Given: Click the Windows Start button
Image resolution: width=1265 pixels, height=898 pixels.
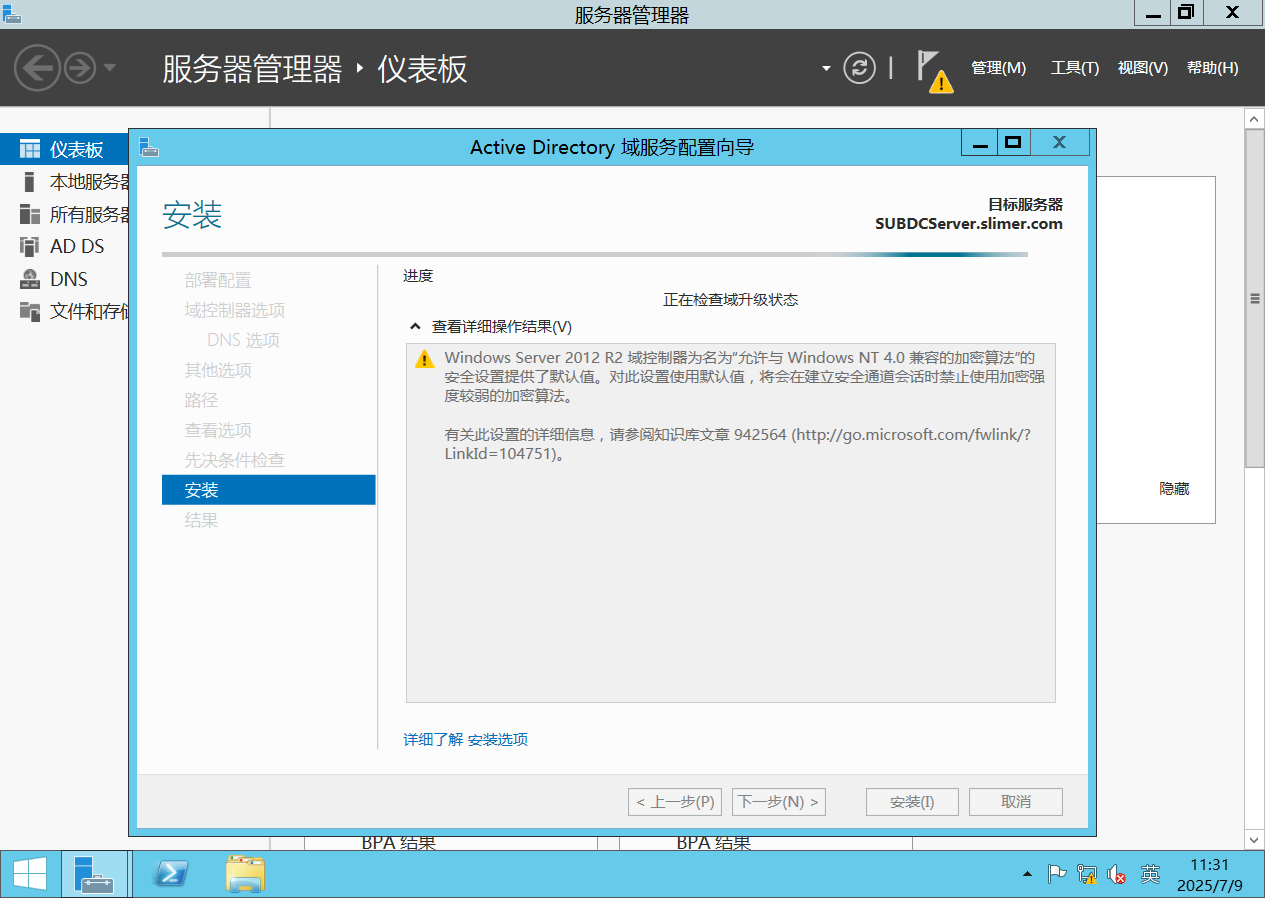Looking at the screenshot, I should point(29,874).
